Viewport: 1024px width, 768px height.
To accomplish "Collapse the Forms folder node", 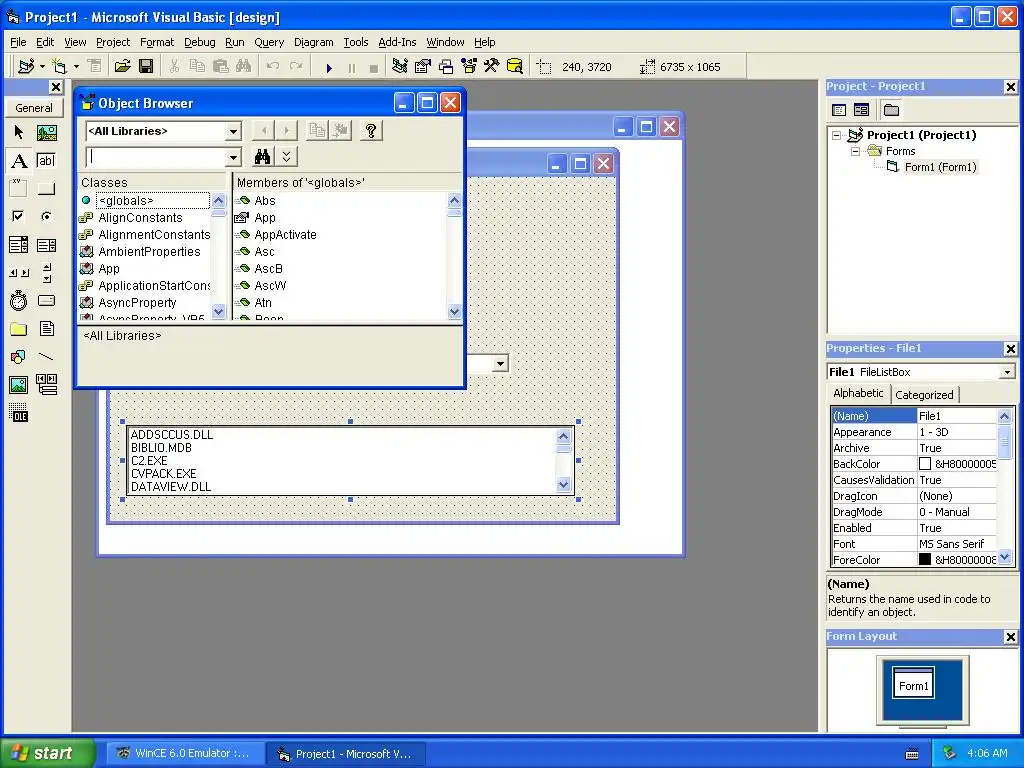I will click(x=856, y=152).
